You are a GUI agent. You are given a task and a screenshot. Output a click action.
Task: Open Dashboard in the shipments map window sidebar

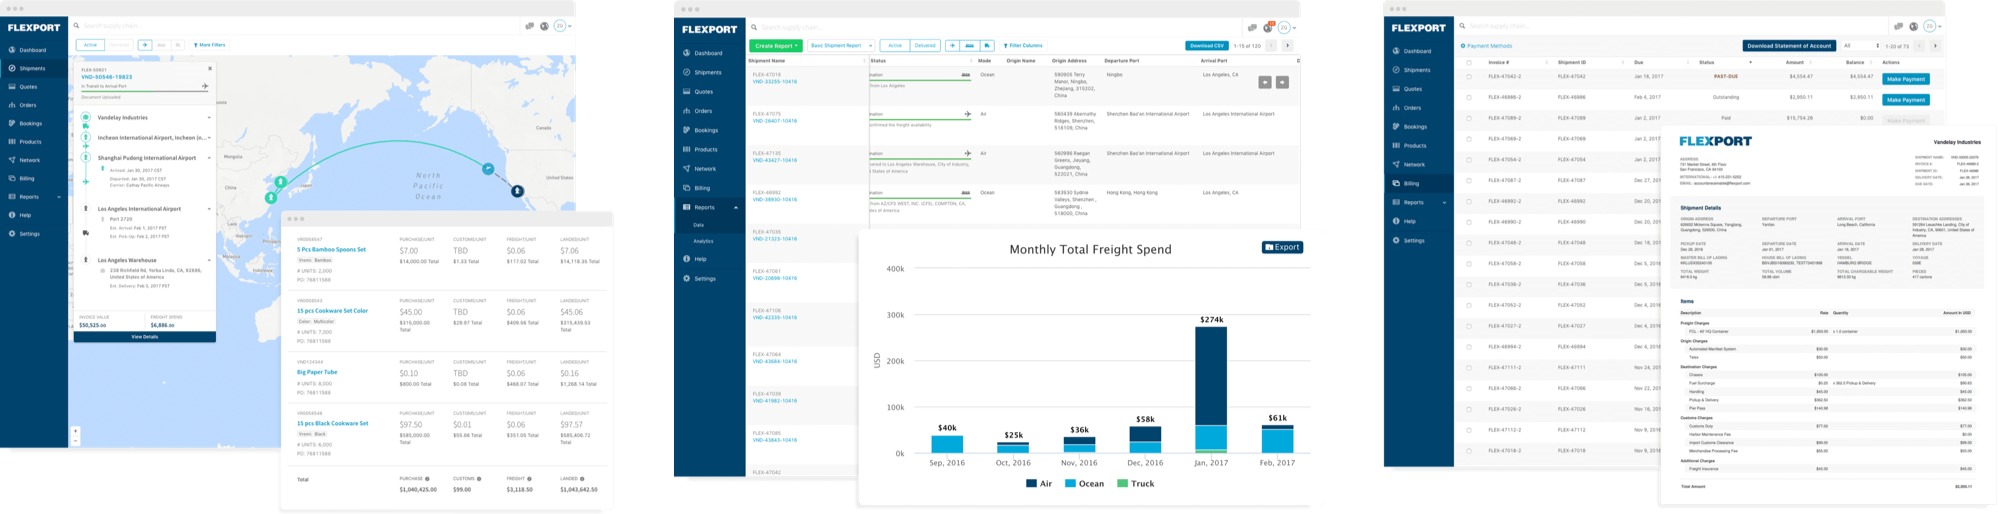[33, 50]
